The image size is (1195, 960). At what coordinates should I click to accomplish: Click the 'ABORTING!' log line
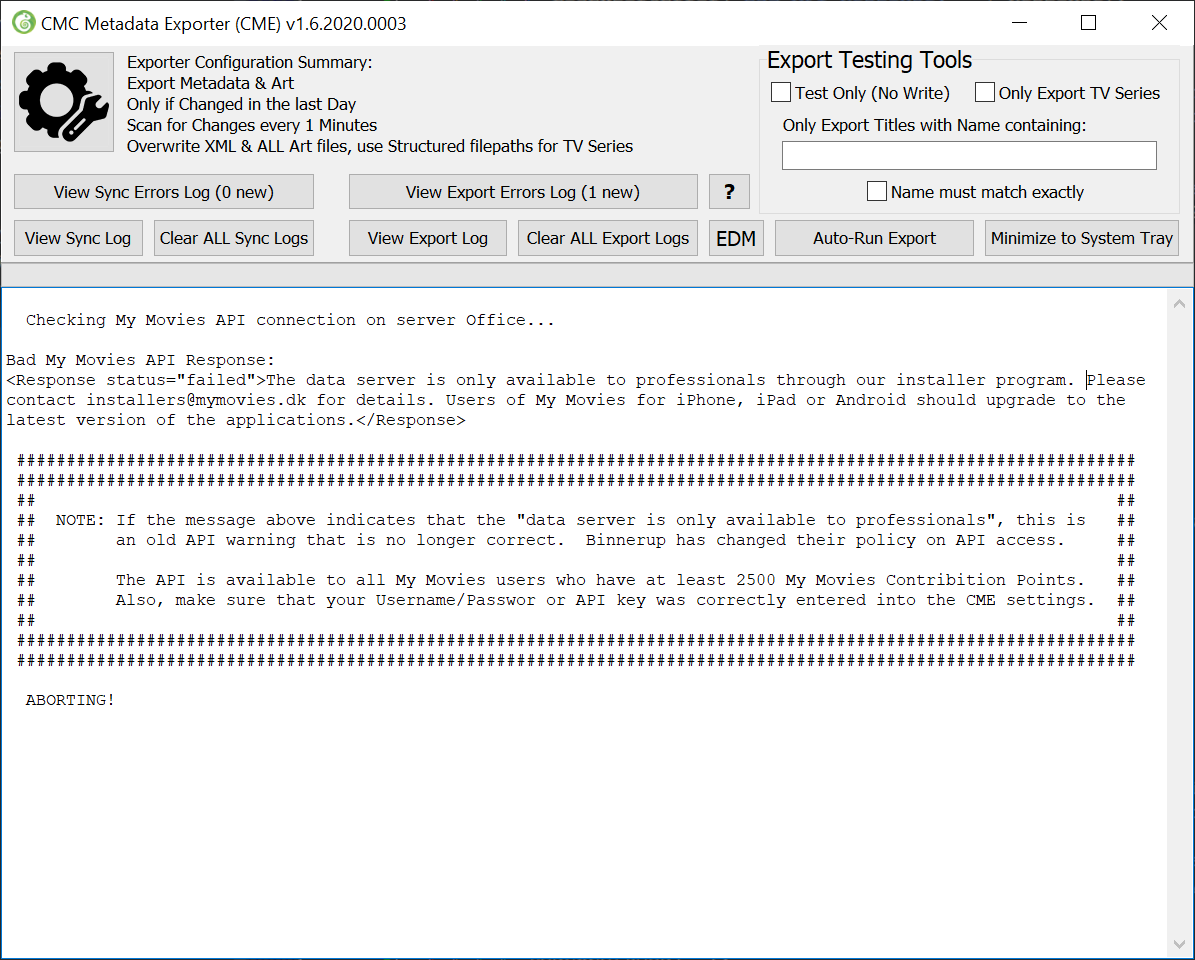coord(70,700)
